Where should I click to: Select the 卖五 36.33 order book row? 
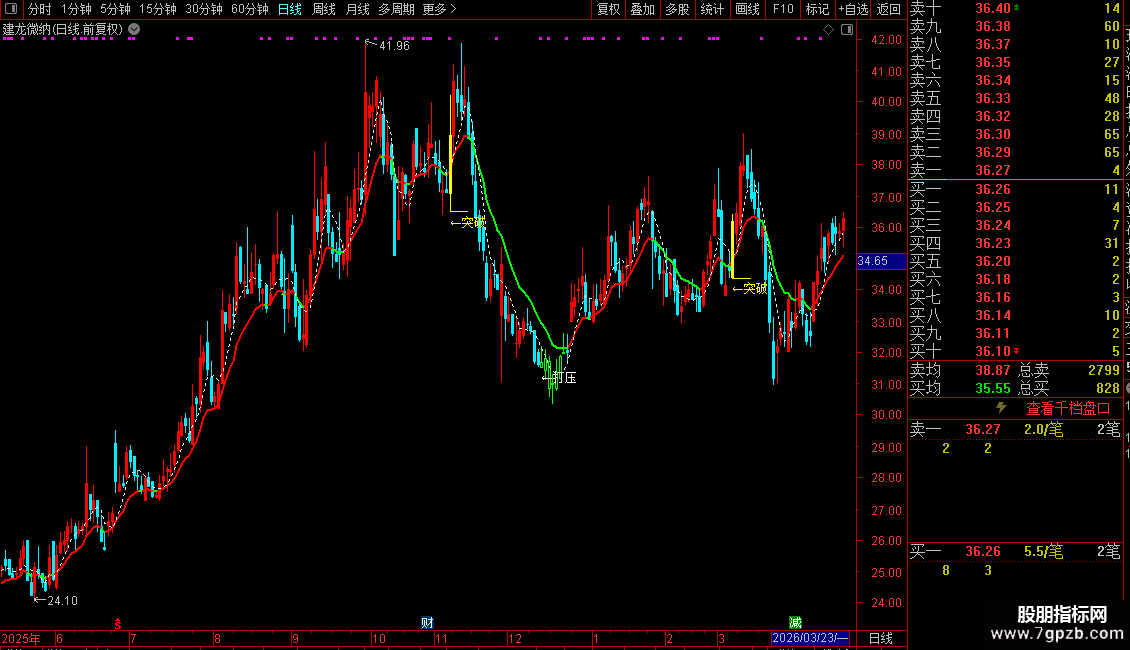coord(1015,98)
